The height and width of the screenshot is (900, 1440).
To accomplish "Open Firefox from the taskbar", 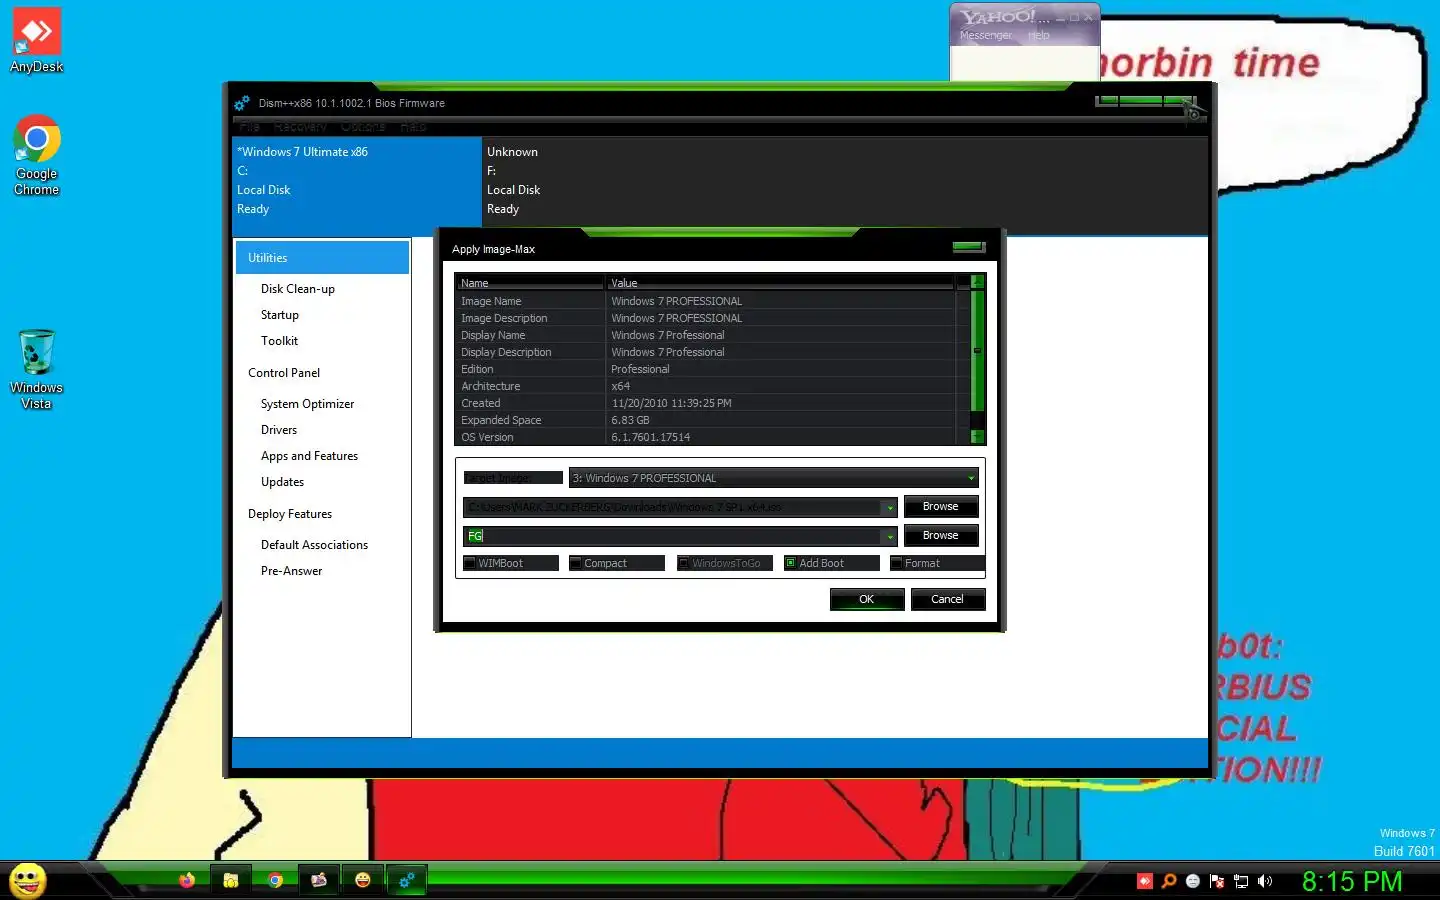I will 187,880.
